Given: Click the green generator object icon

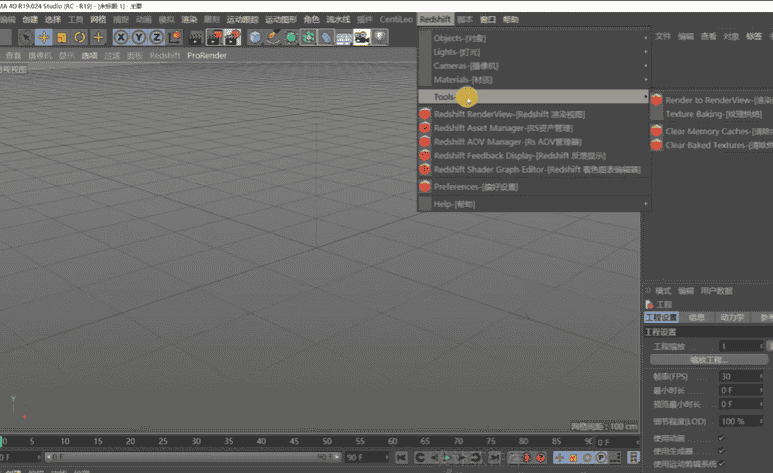Looking at the screenshot, I should click(291, 37).
